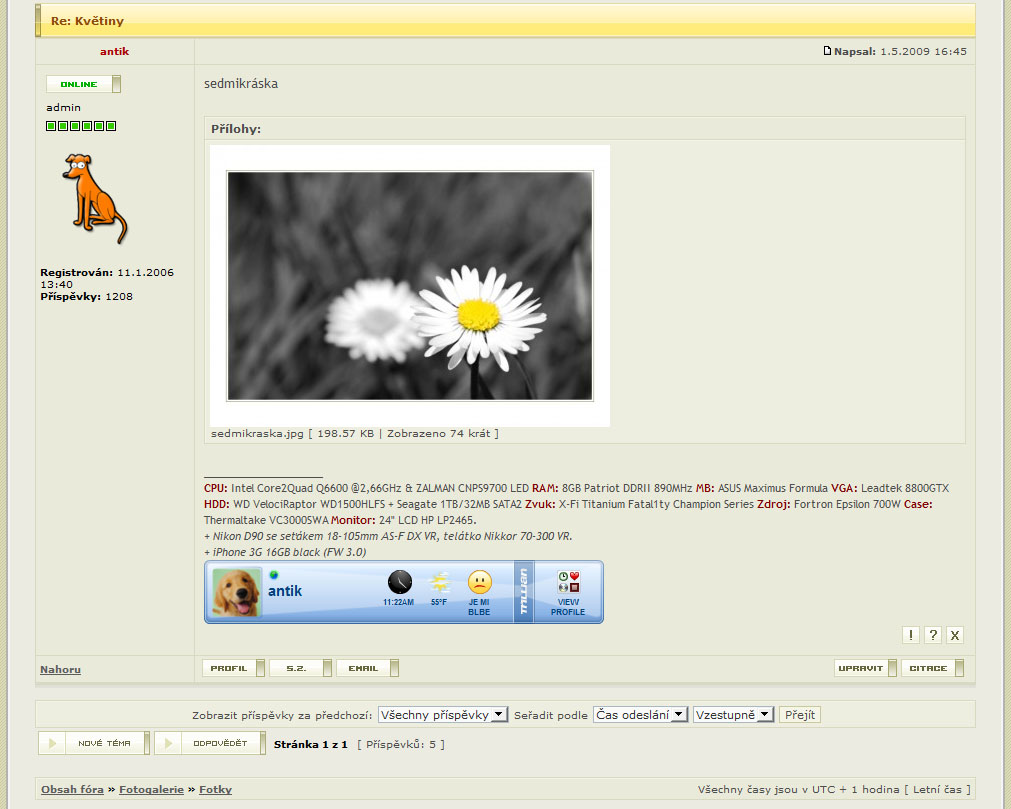Screen dimensions: 1011x809
Task: Click the golden retriever photo in the Trillian banner
Action: [237, 592]
